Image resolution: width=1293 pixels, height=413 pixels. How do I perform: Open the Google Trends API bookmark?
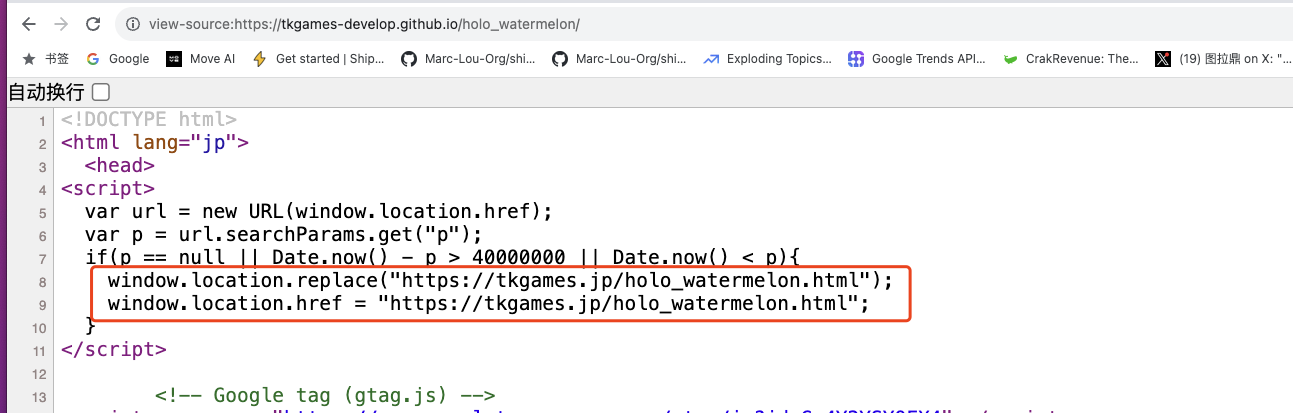click(x=917, y=59)
